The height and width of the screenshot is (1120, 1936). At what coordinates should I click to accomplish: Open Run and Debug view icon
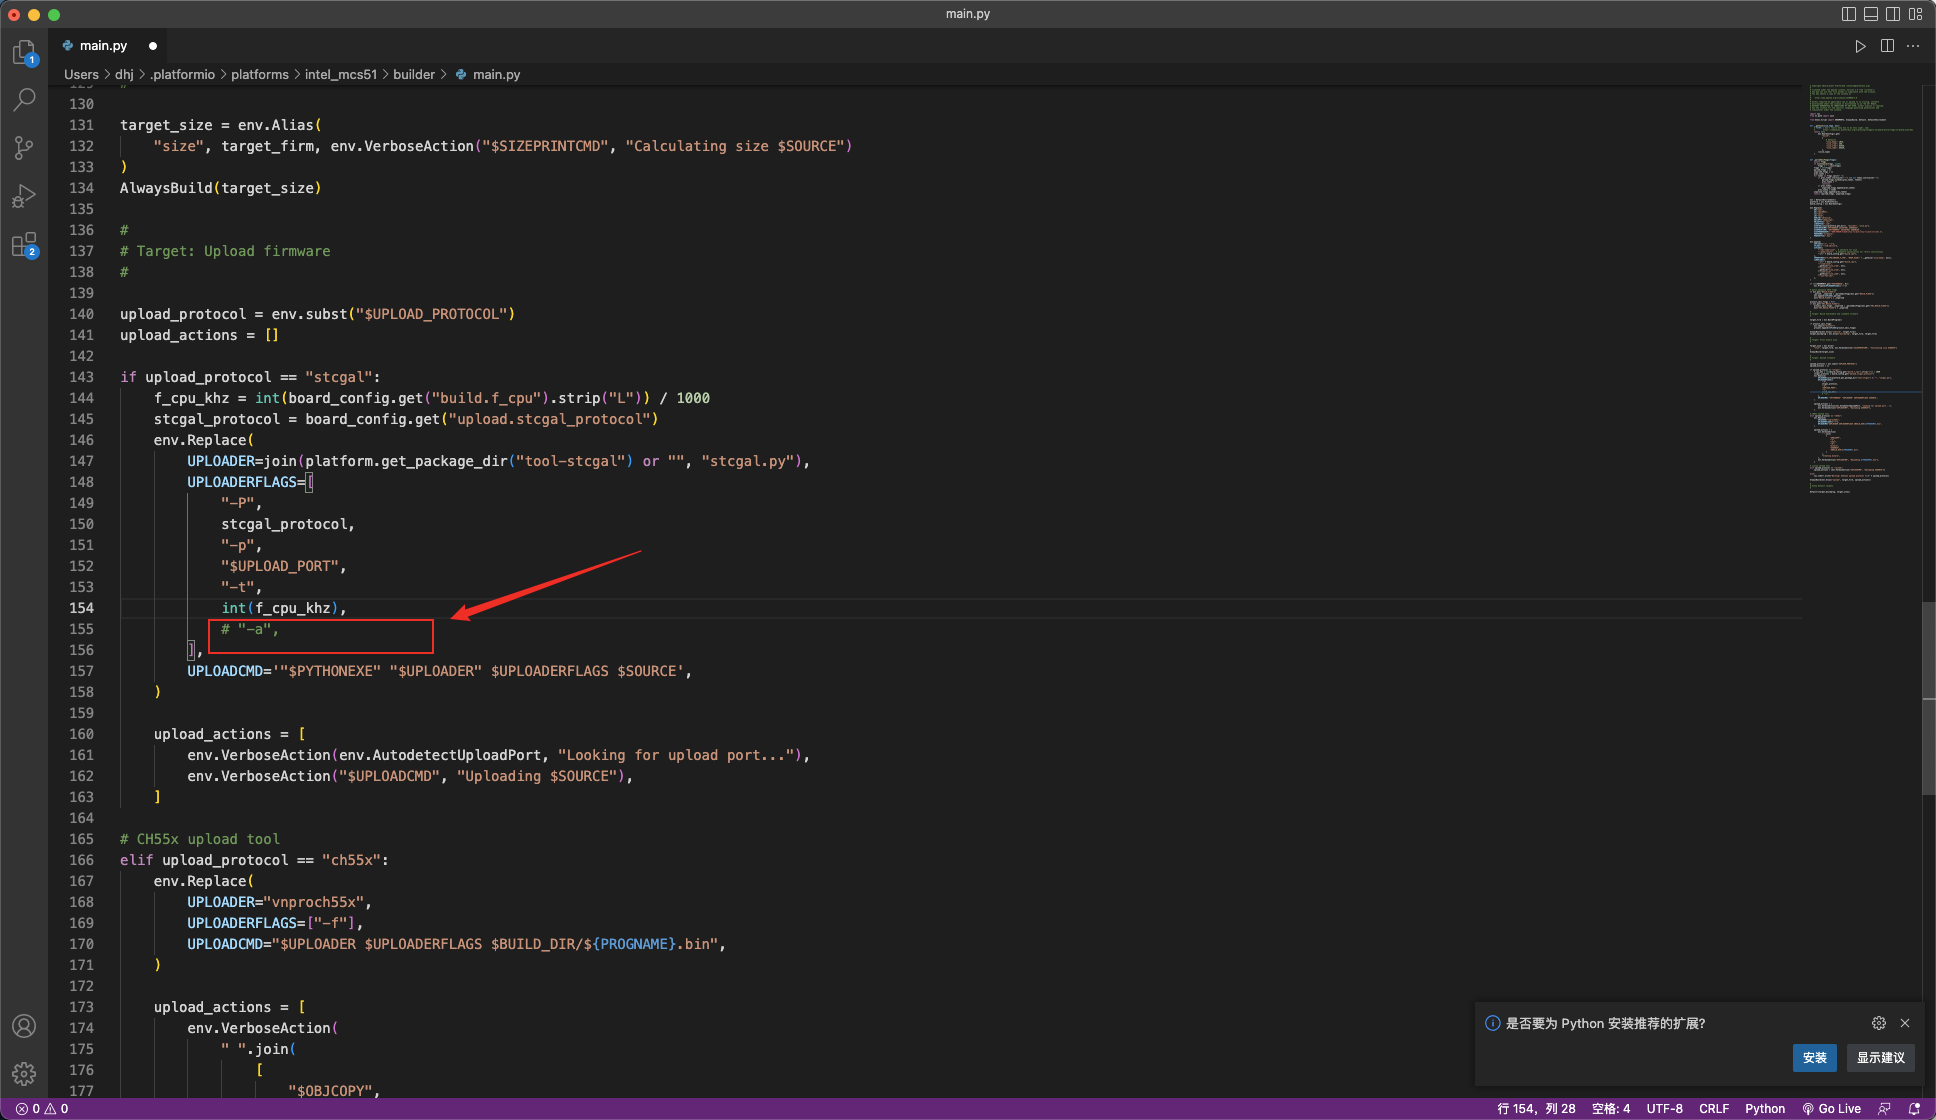click(x=24, y=196)
